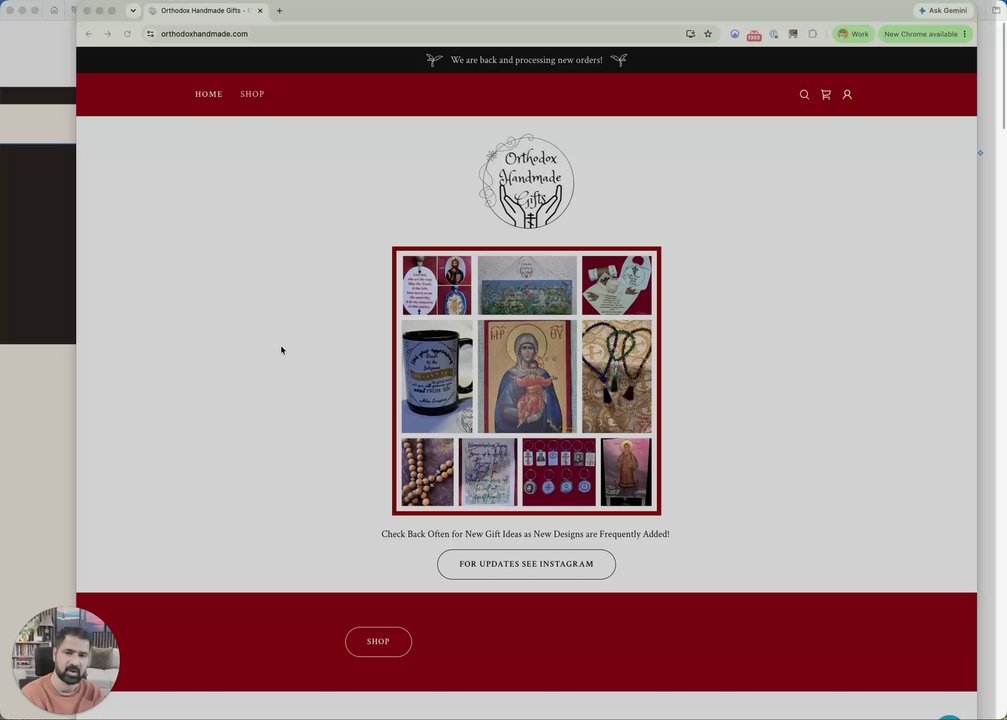The height and width of the screenshot is (720, 1007).
Task: Click the oval ornaments photo
Action: point(437,285)
